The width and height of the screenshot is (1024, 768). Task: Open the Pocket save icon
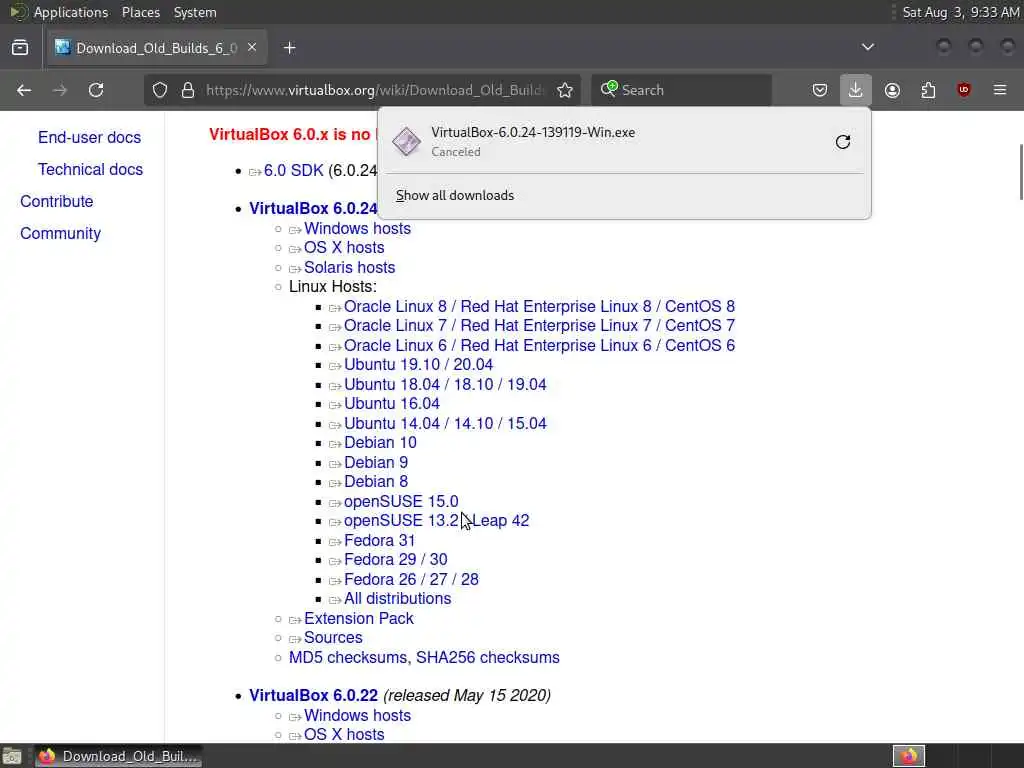(x=820, y=90)
